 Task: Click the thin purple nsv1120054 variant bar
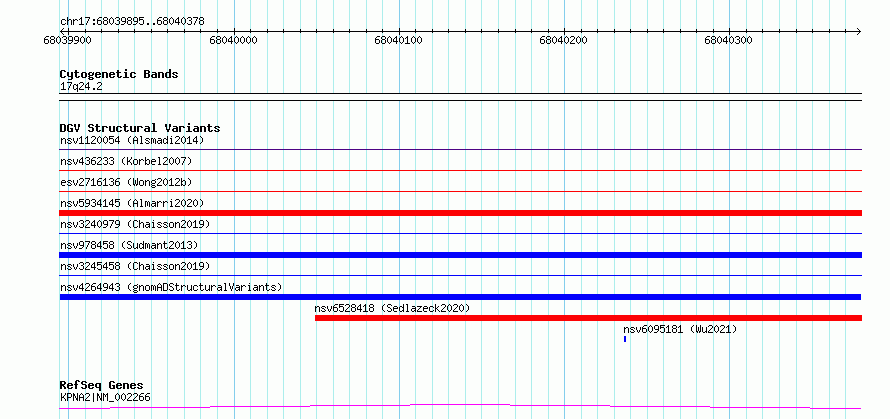pyautogui.click(x=460, y=149)
